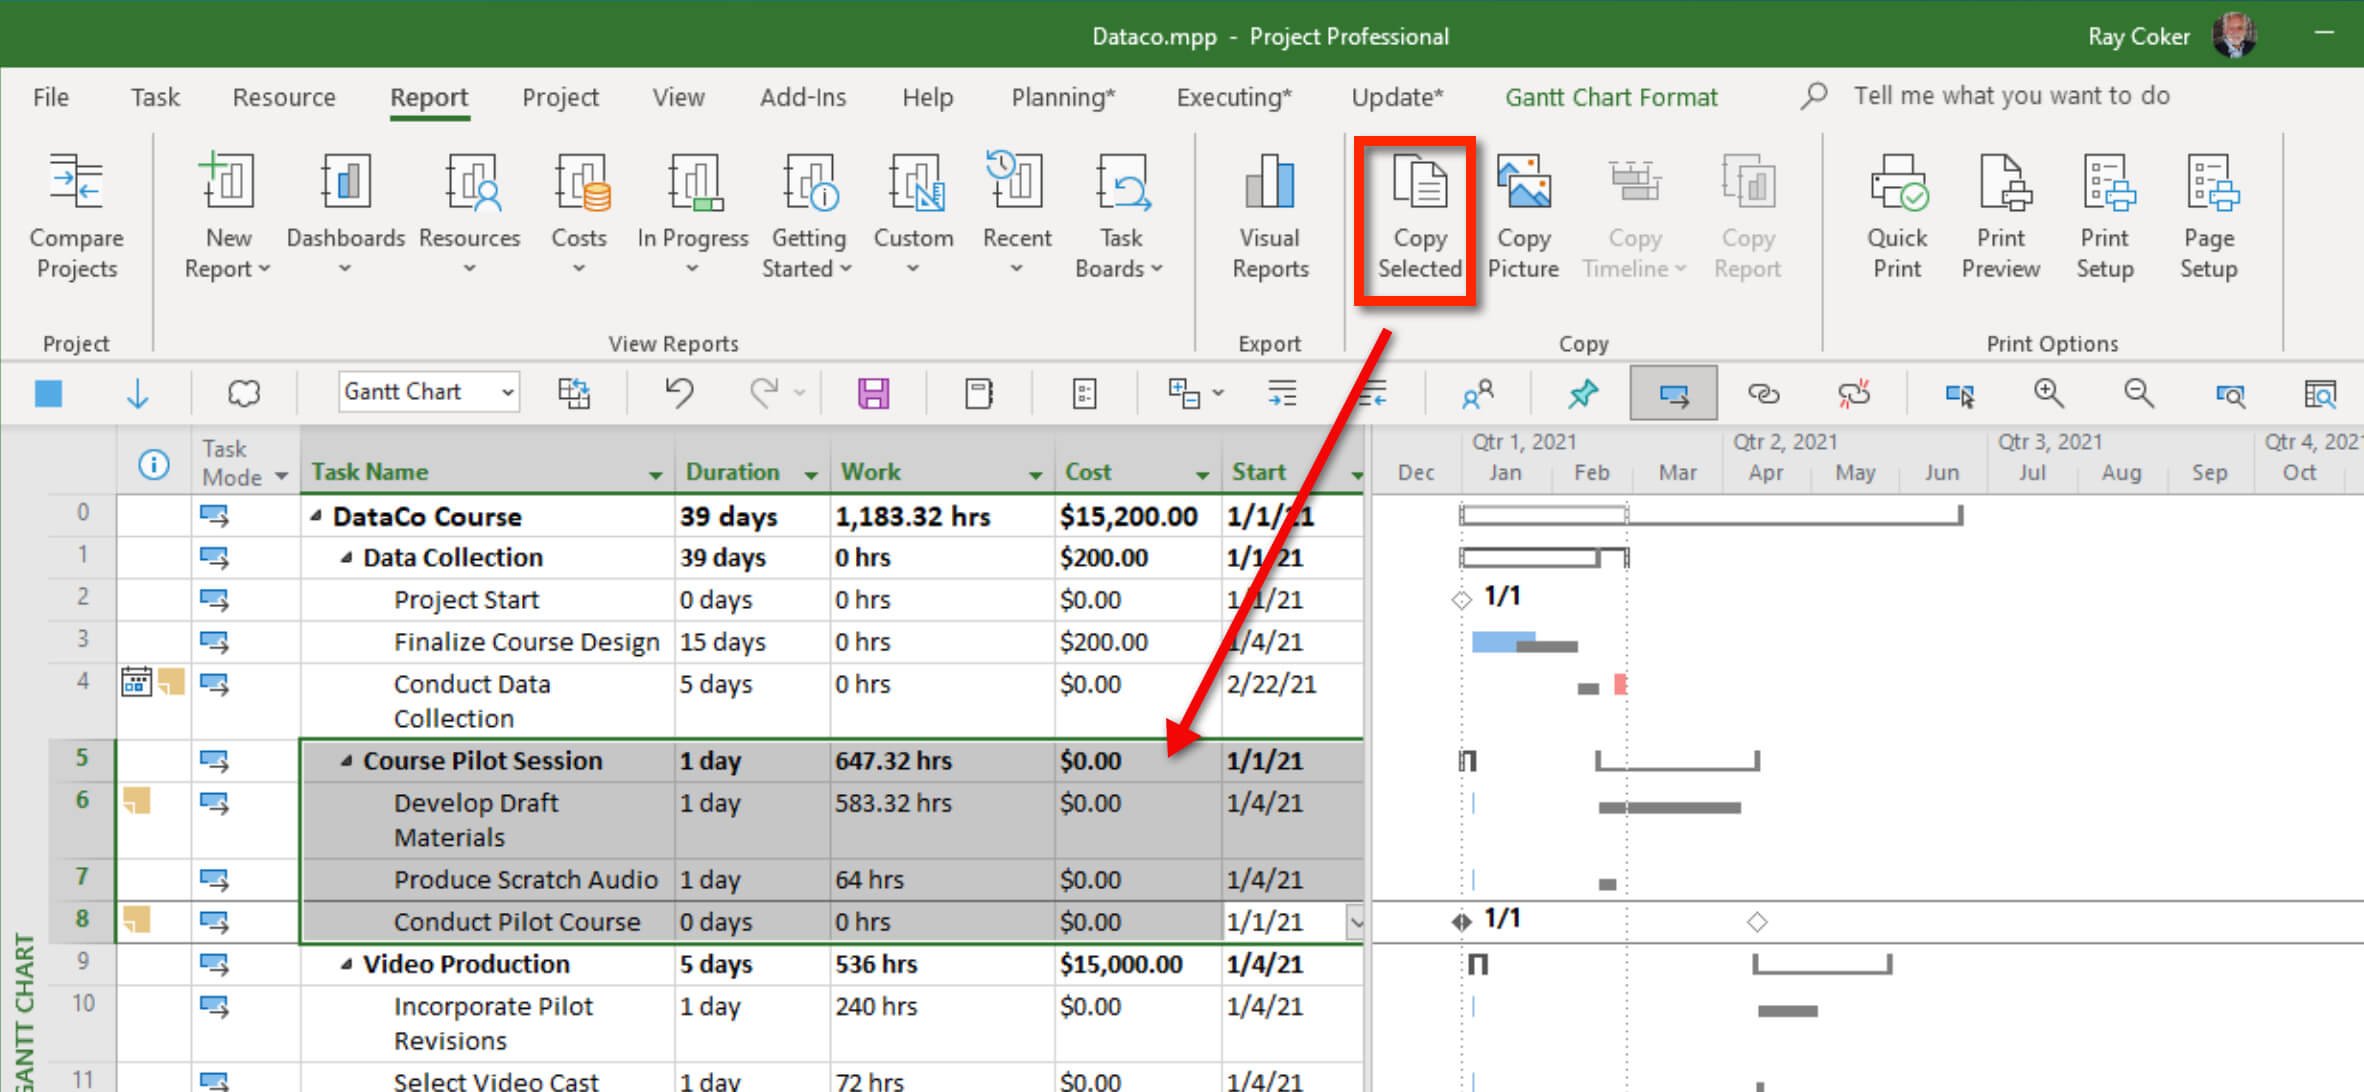Image resolution: width=2364 pixels, height=1092 pixels.
Task: Click the Link Tasks chain icon
Action: pos(1762,393)
